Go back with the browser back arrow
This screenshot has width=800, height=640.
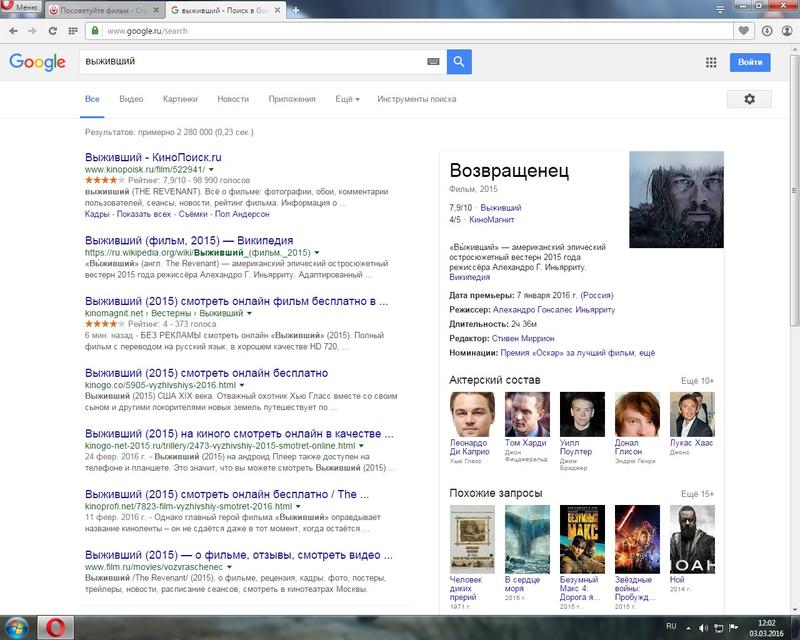point(13,31)
